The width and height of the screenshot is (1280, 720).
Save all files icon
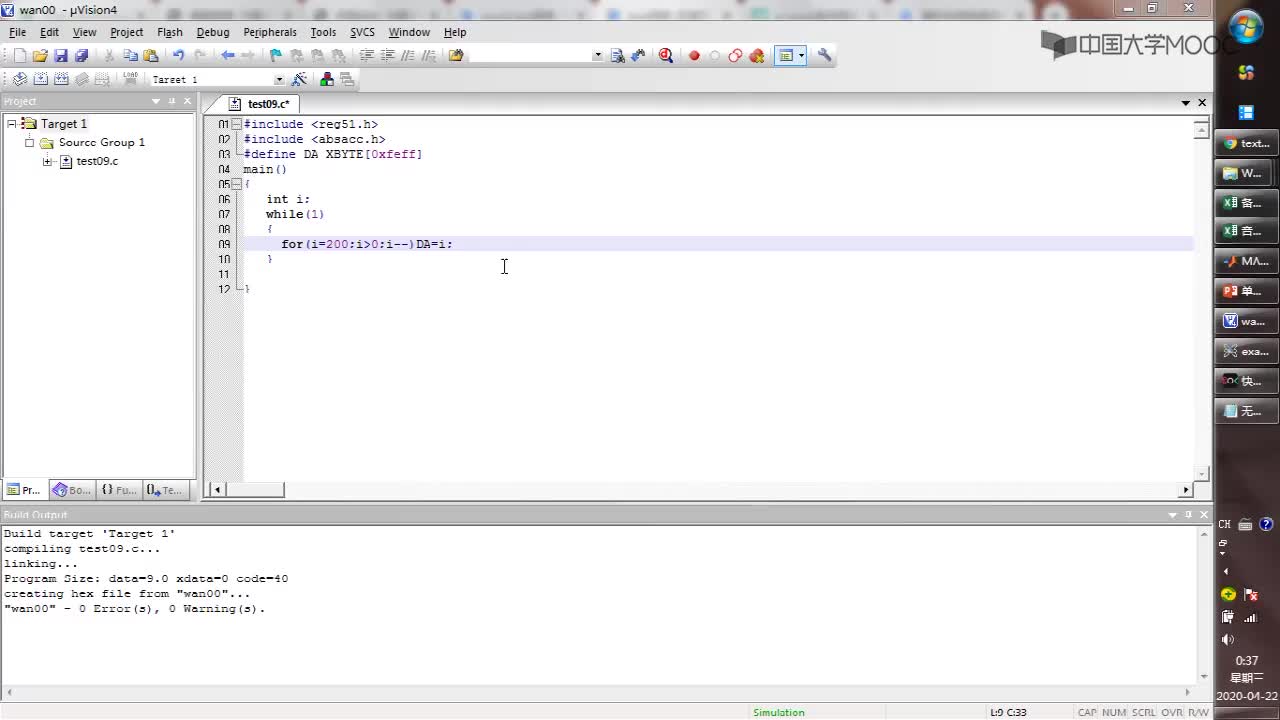pyautogui.click(x=82, y=56)
